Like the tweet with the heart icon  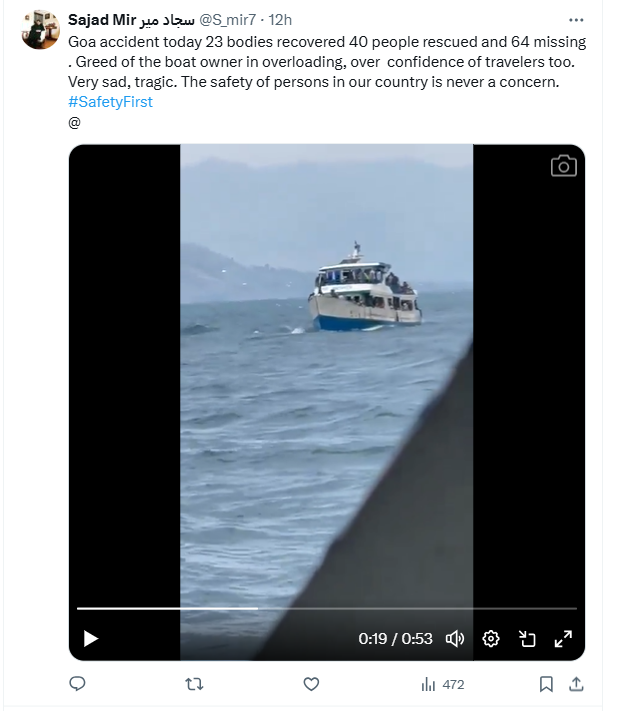pos(311,684)
